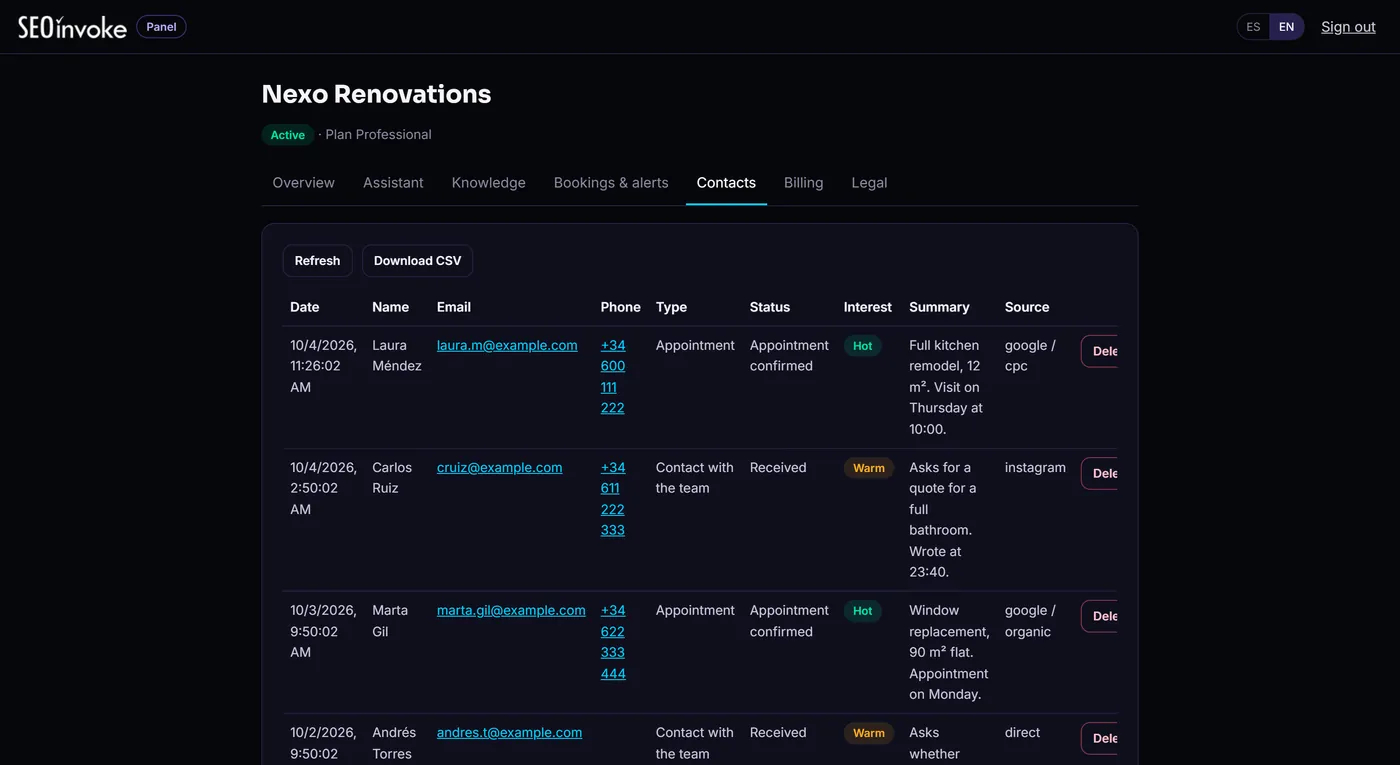Select the name Carlos Ruiz

click(x=392, y=478)
